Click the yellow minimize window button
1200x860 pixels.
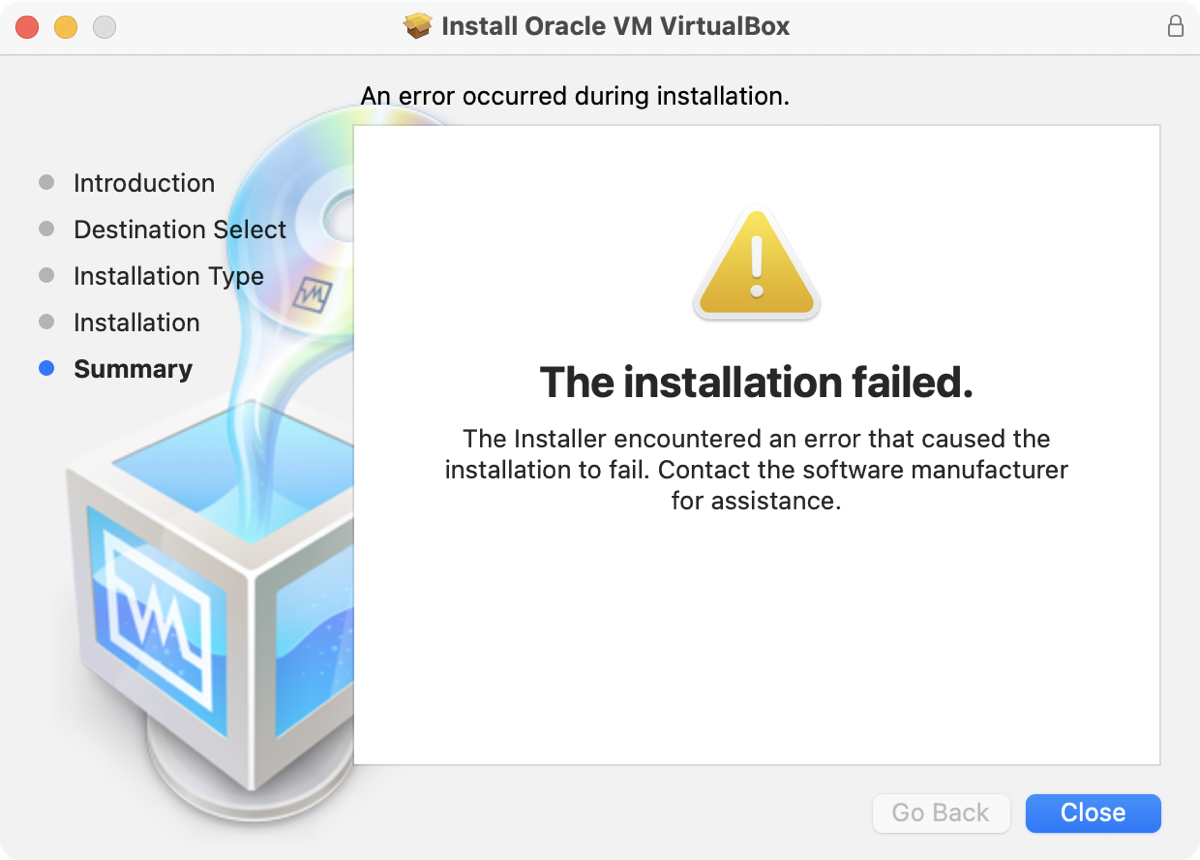[66, 27]
